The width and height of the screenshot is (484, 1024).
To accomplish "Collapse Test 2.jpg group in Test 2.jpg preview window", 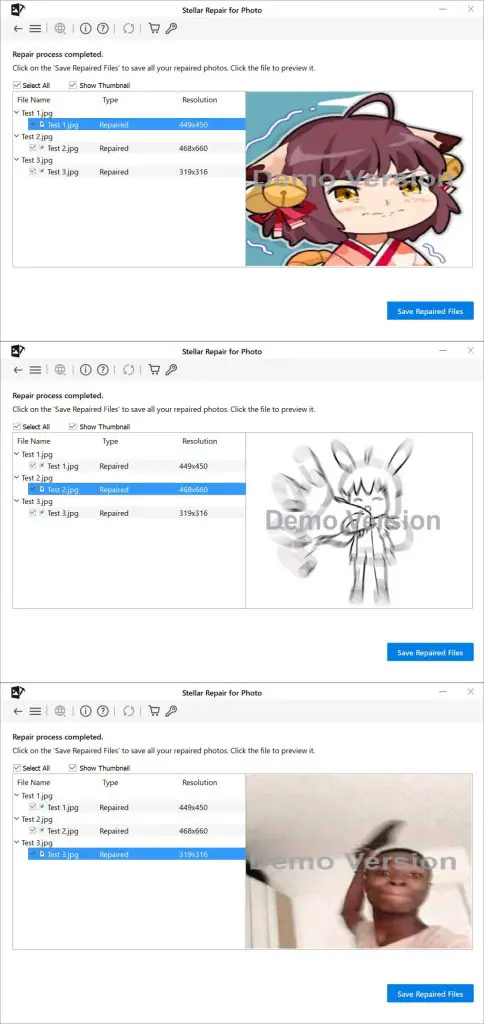I will point(17,477).
